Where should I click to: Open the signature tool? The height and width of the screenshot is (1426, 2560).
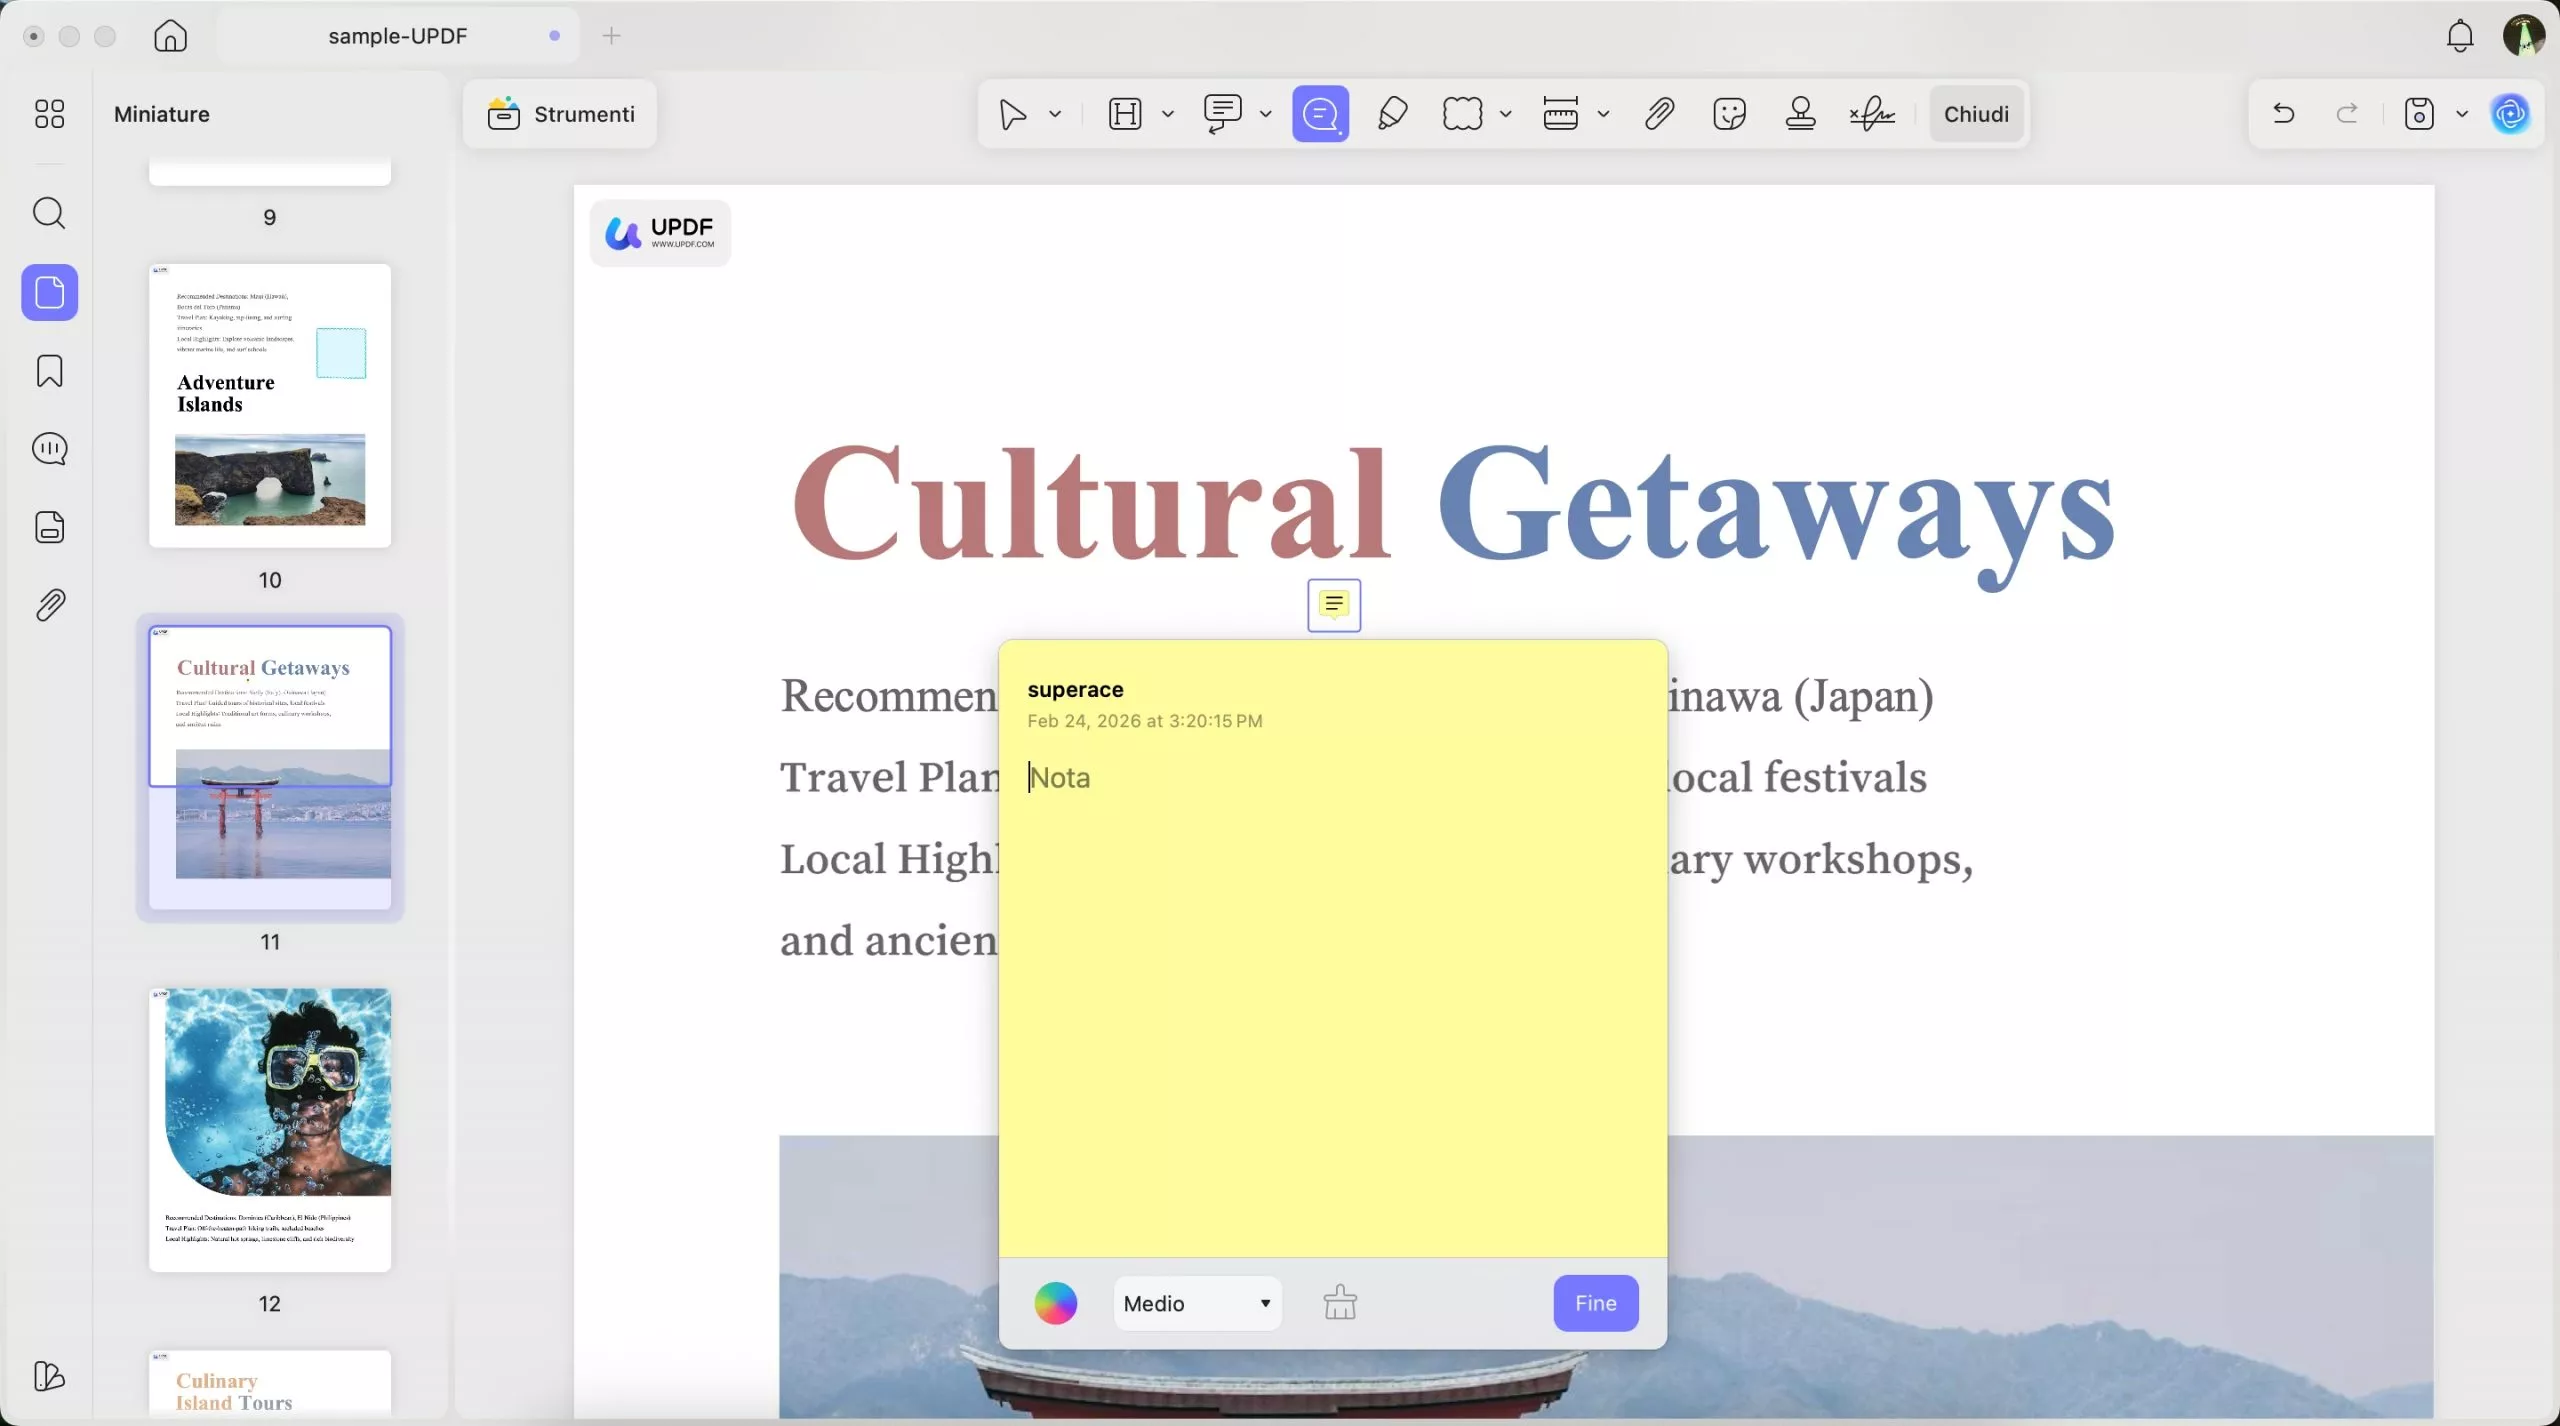tap(1872, 114)
